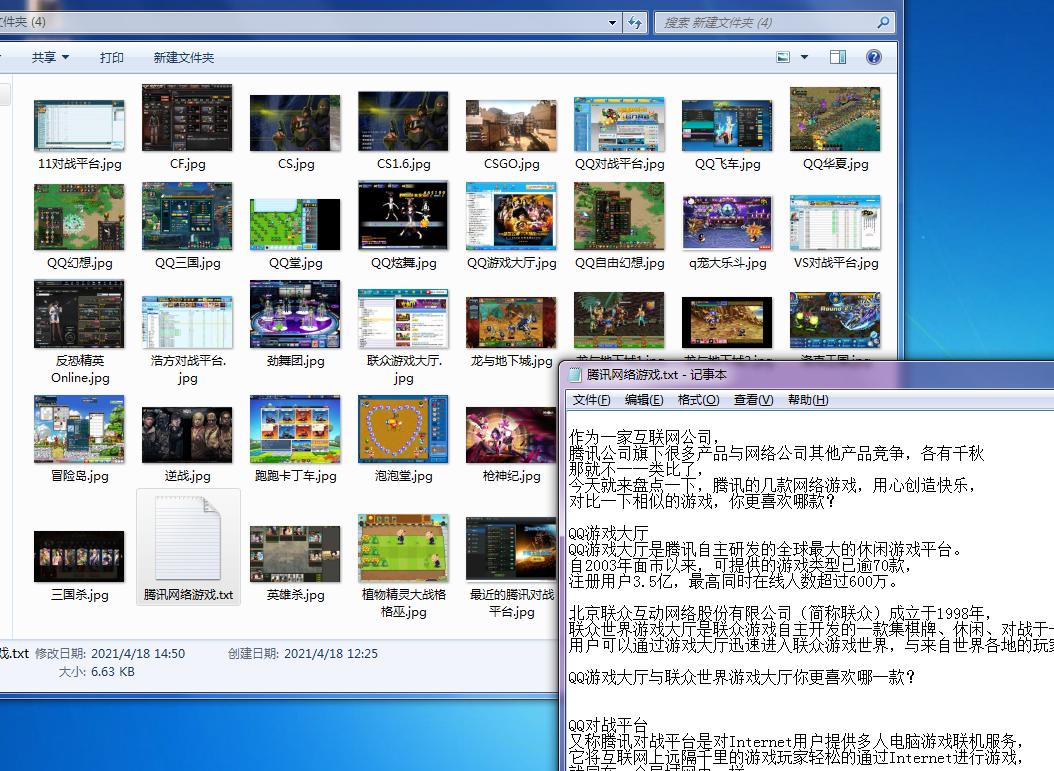Open the Notepad 文件(F) menu

pos(591,400)
